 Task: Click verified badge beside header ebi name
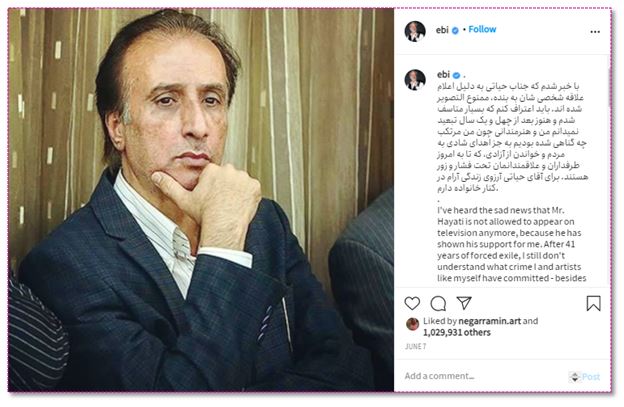(456, 30)
